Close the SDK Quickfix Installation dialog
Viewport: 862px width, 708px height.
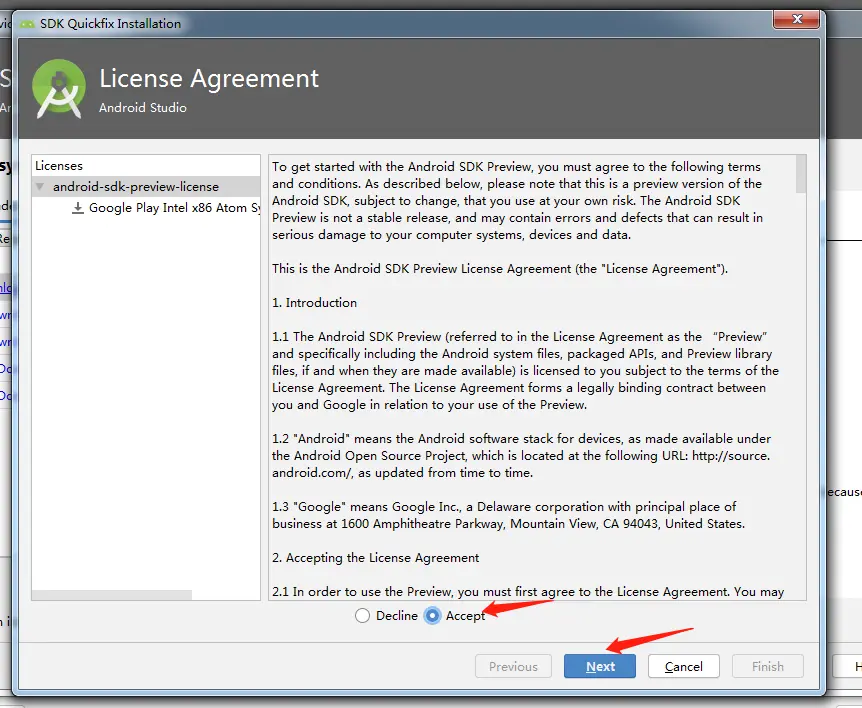point(797,19)
